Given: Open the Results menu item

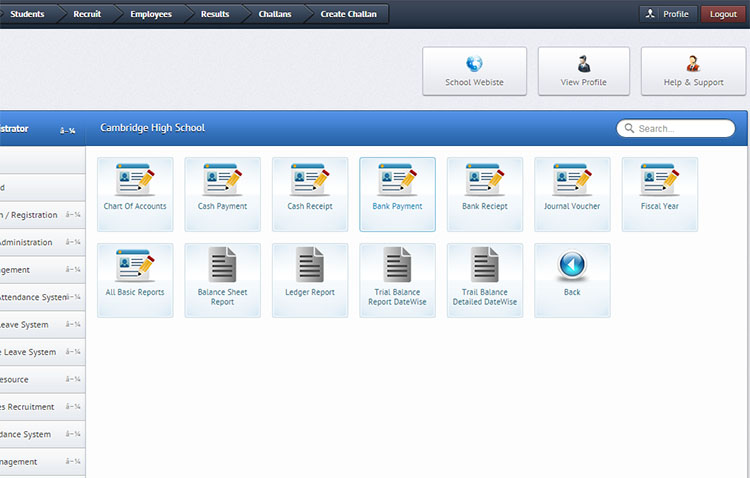Looking at the screenshot, I should click(215, 14).
